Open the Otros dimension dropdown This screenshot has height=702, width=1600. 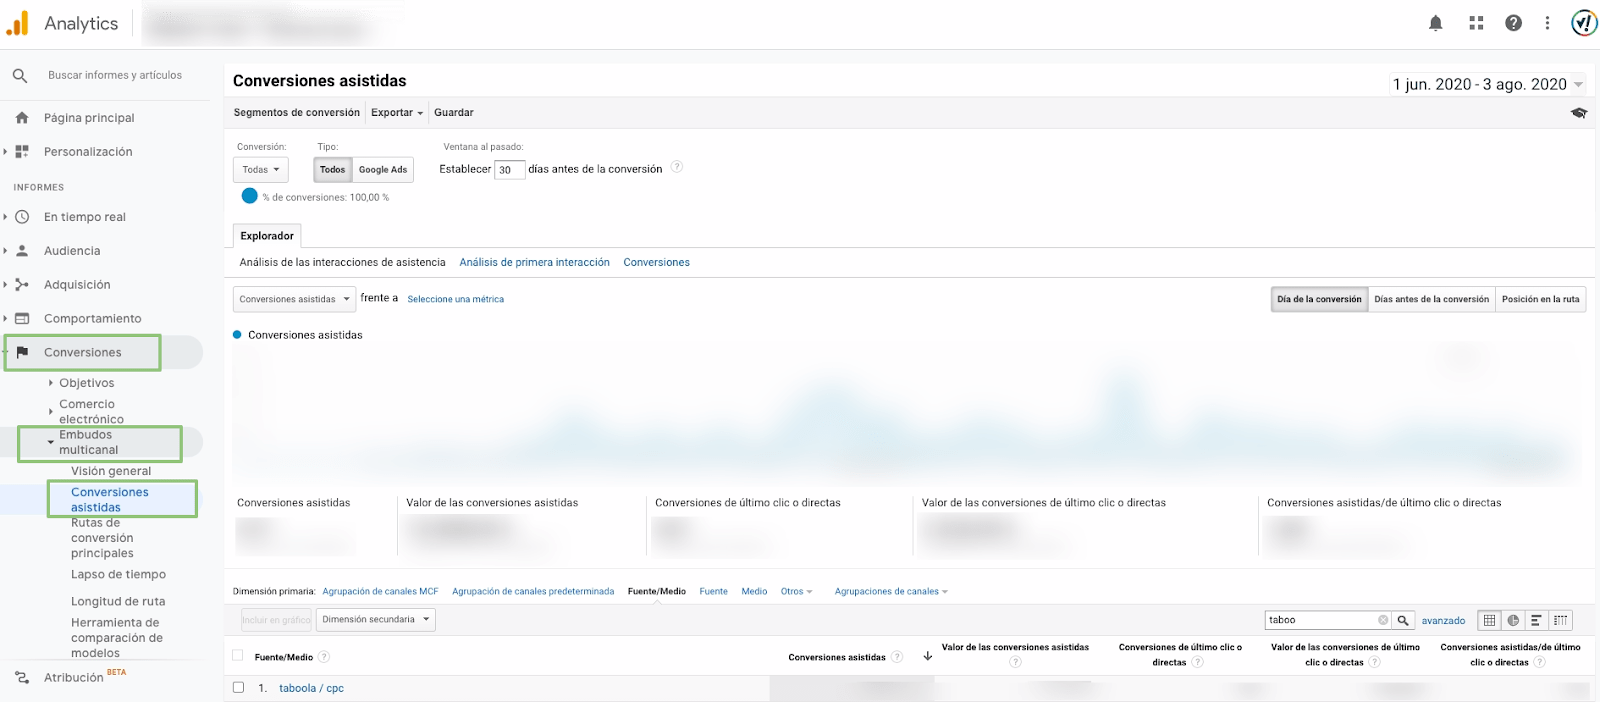tap(797, 592)
